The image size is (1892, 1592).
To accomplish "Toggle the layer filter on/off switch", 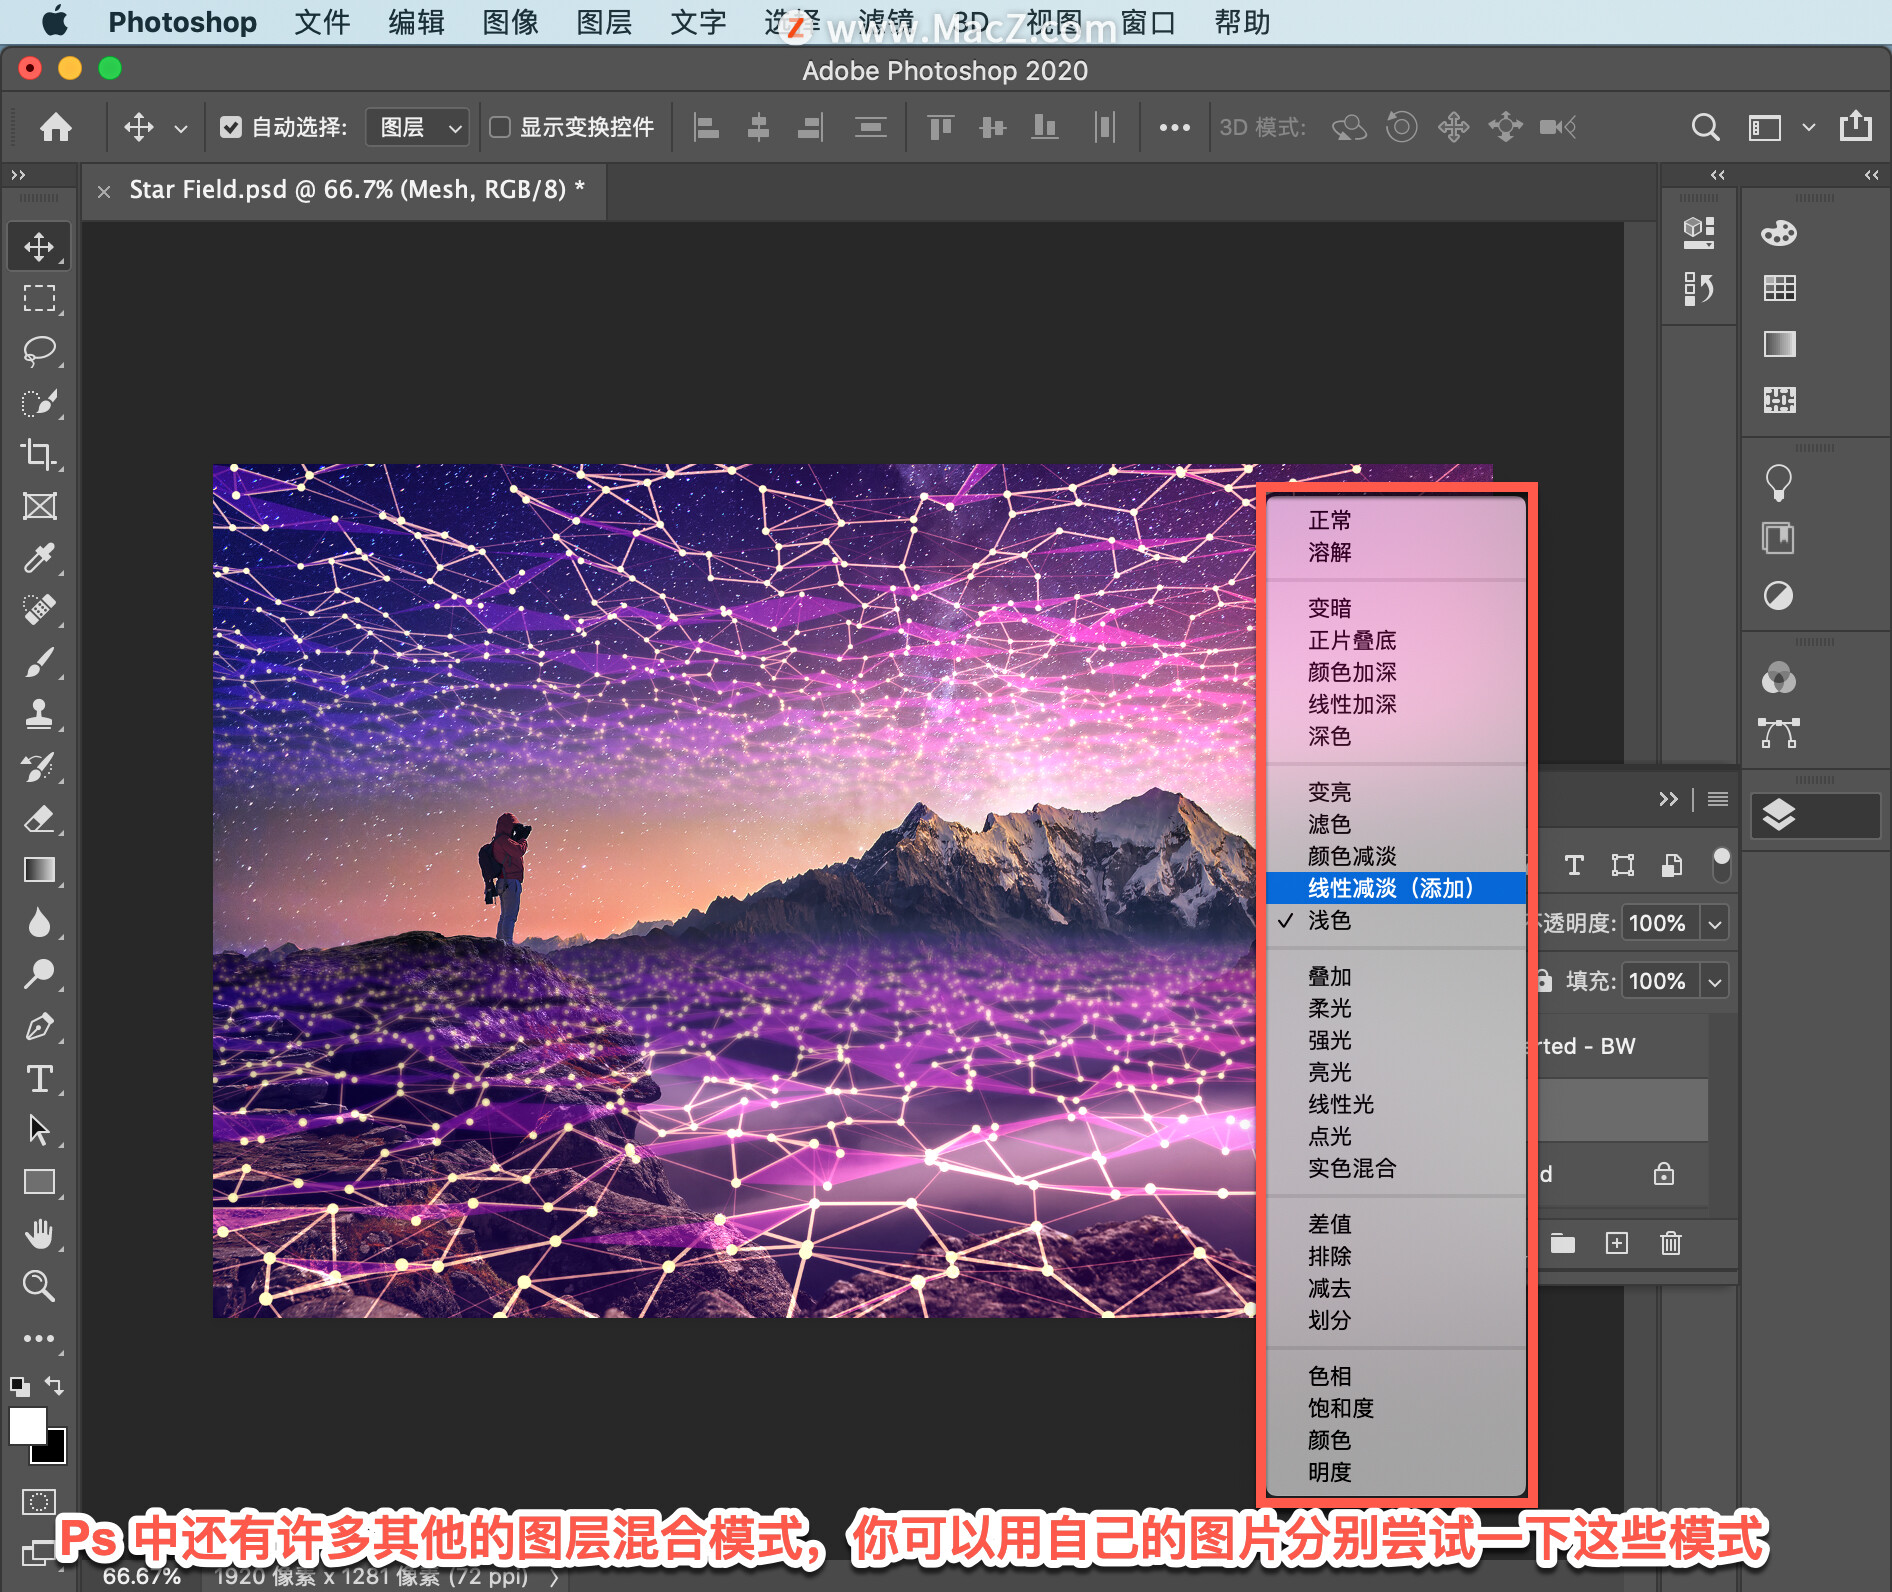I will point(1721,864).
